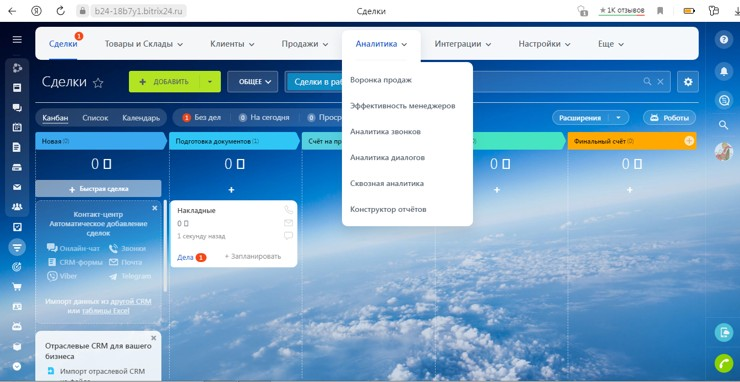Open the calendar icon in left sidebar

[x=17, y=127]
